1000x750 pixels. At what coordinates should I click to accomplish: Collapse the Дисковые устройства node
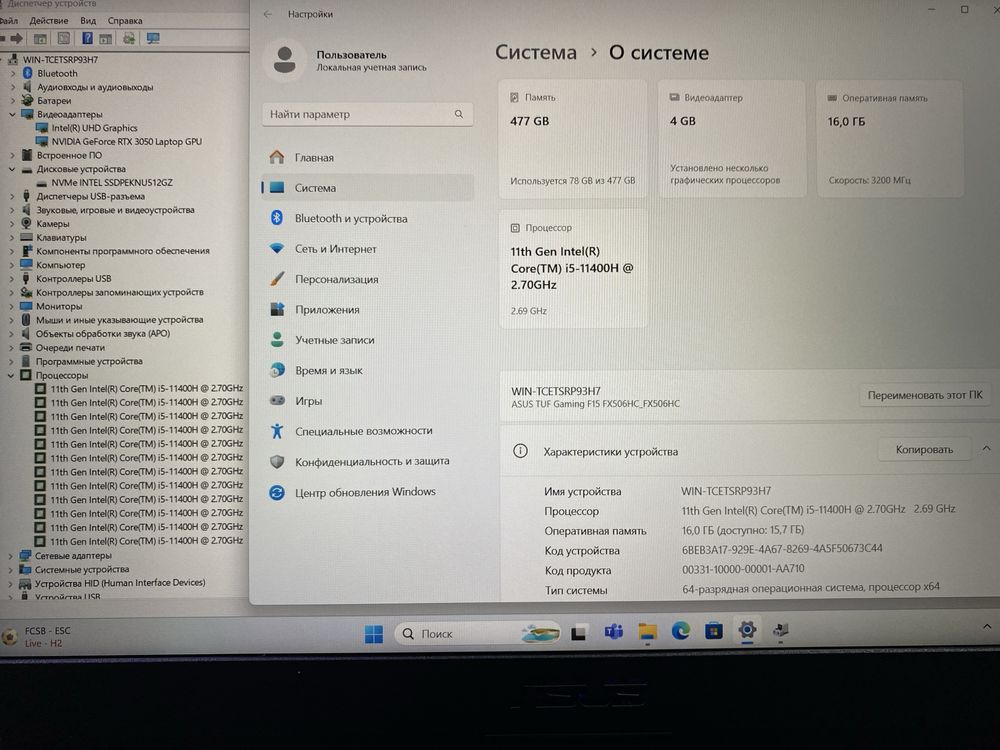tap(12, 169)
